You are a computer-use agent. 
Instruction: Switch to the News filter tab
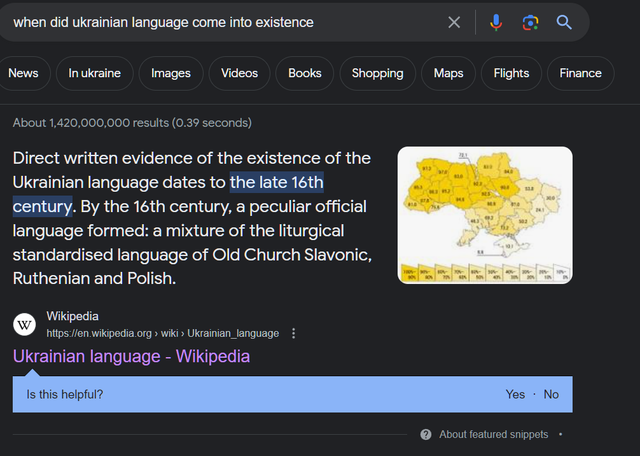click(x=23, y=73)
